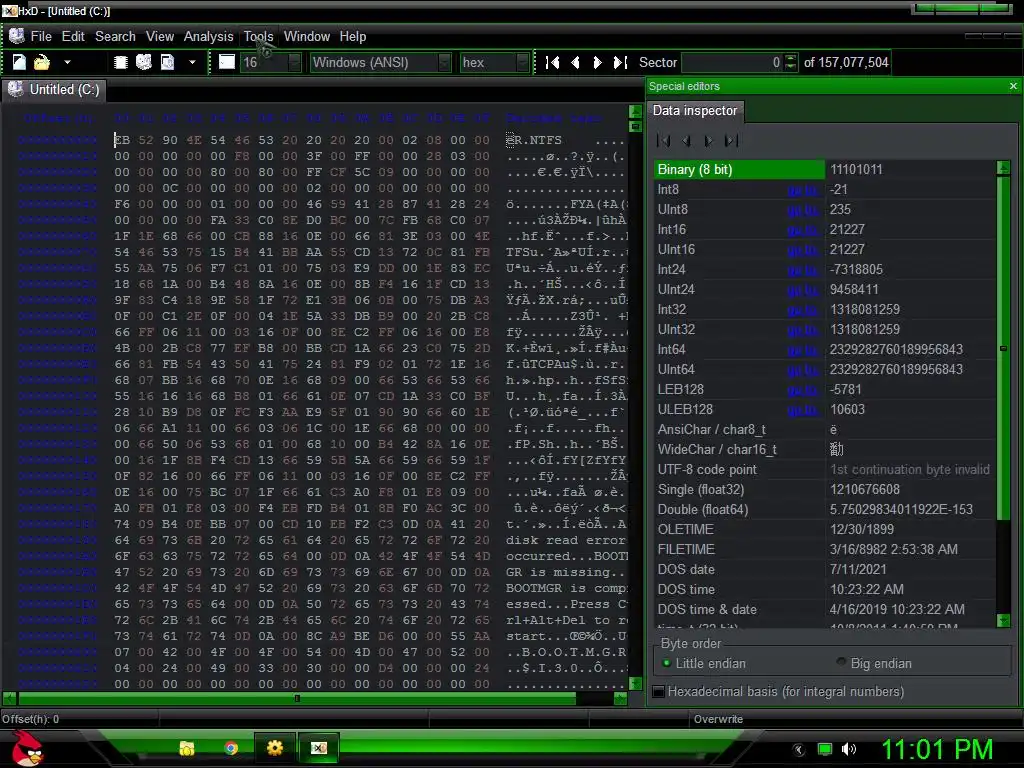Open the Window menu
The image size is (1024, 768).
[x=307, y=37]
